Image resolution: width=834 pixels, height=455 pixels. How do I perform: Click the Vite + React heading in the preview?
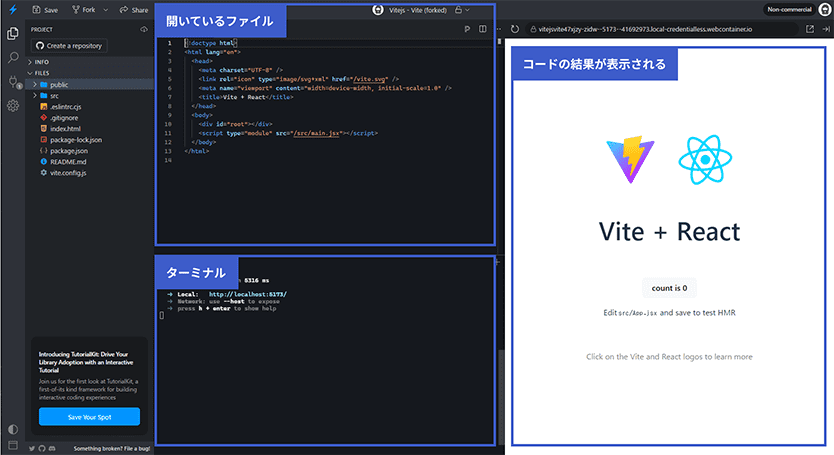669,231
